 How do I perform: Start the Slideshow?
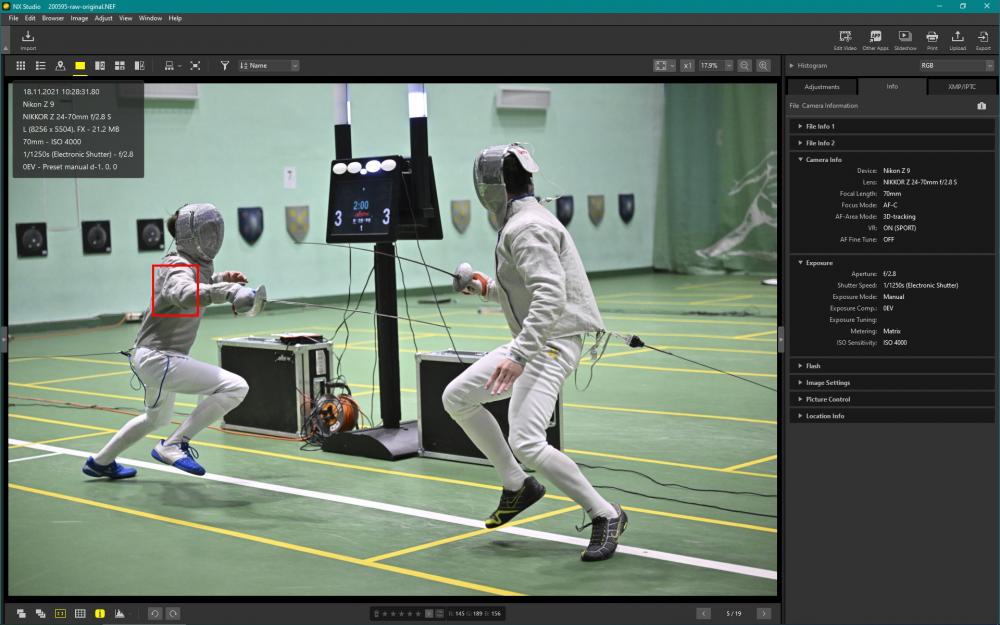pos(905,40)
